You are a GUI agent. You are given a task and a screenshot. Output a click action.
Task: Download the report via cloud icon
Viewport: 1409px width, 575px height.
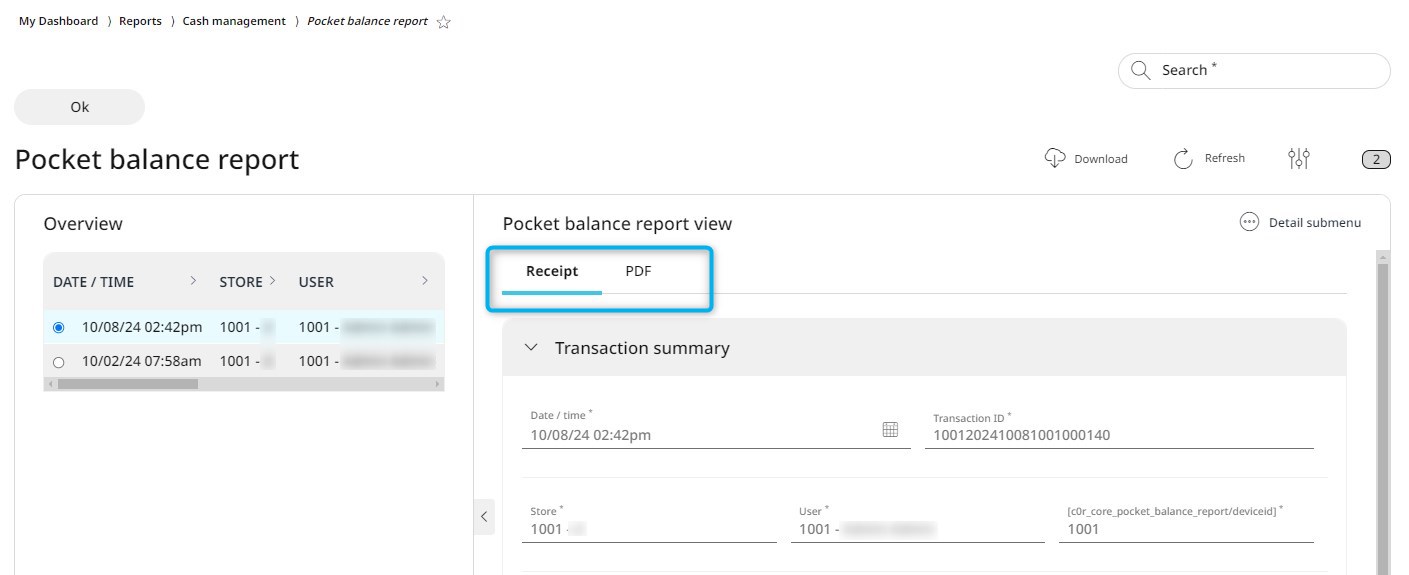tap(1054, 158)
